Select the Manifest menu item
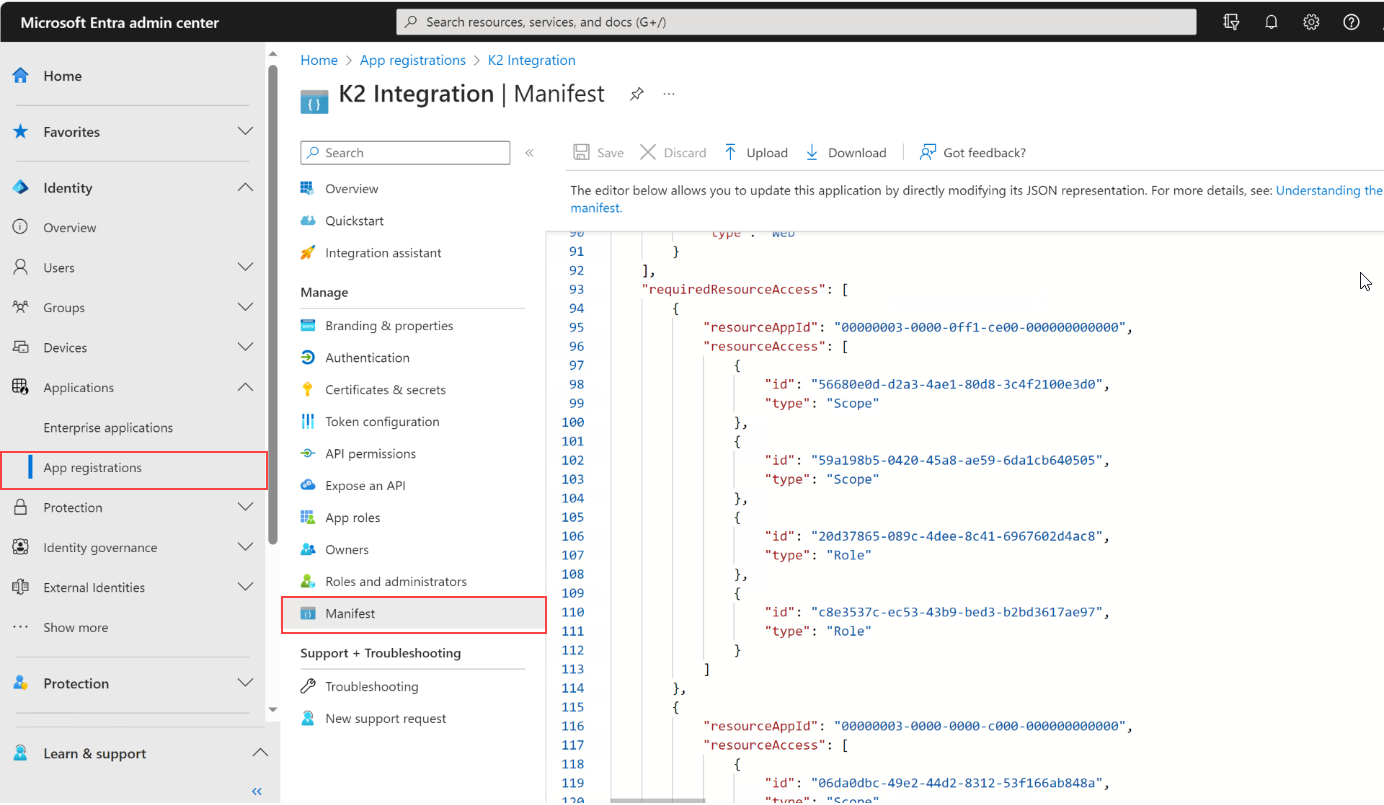Screen dimensions: 1384x805 pyautogui.click(x=414, y=614)
